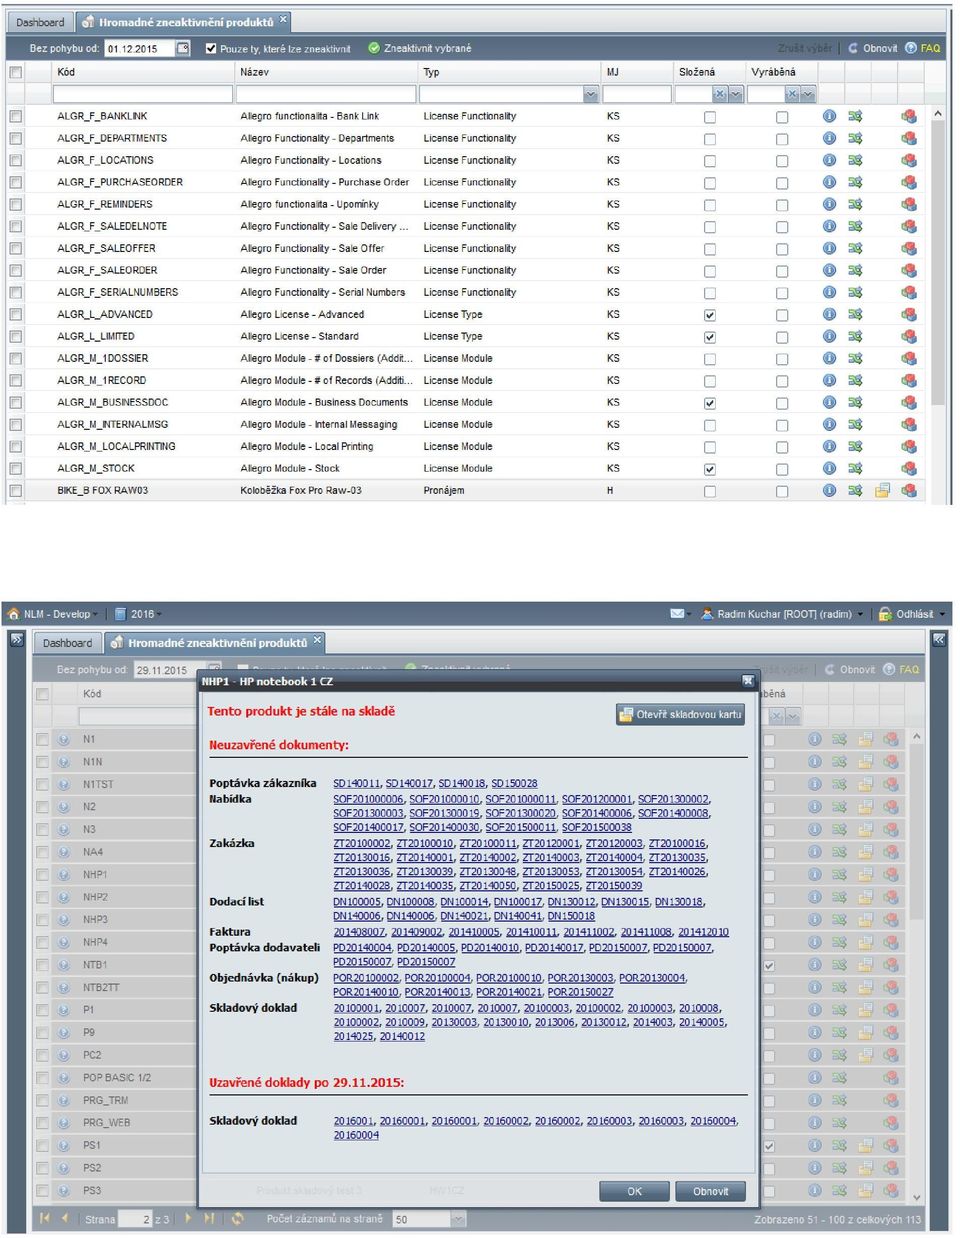The width and height of the screenshot is (960, 1238).
Task: Open invoice link 201408007
Action: 359,931
